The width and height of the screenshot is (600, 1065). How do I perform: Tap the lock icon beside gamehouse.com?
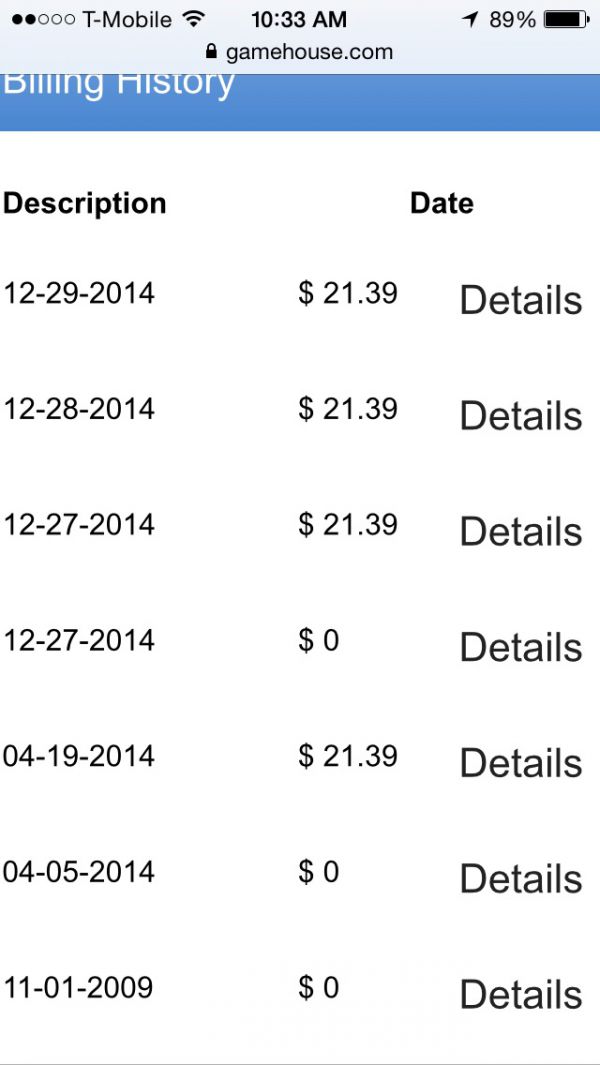[211, 51]
